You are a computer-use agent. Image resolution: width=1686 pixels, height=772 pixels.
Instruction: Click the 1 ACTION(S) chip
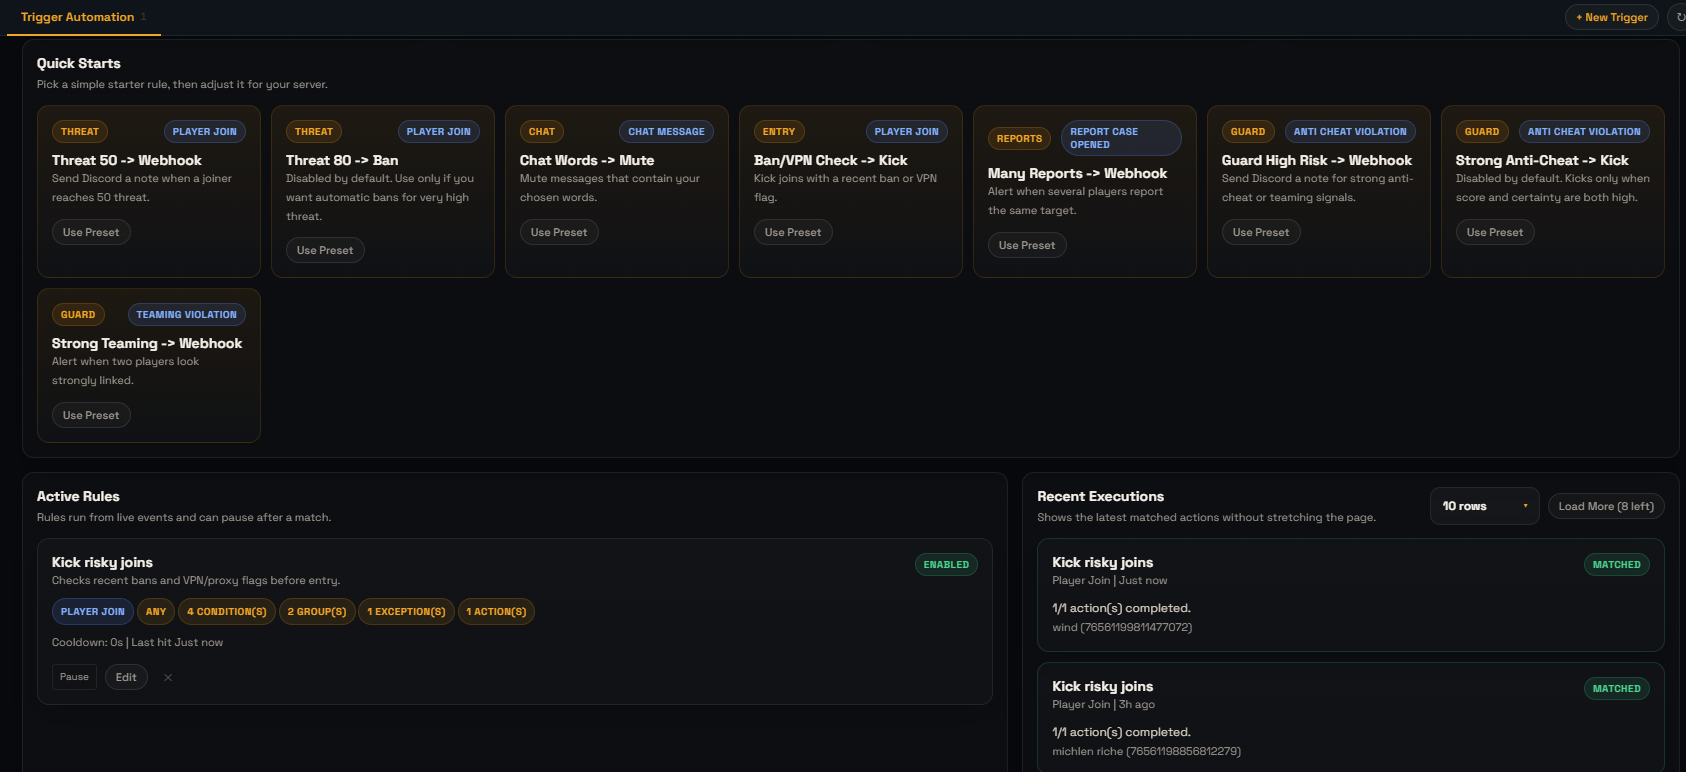point(496,611)
